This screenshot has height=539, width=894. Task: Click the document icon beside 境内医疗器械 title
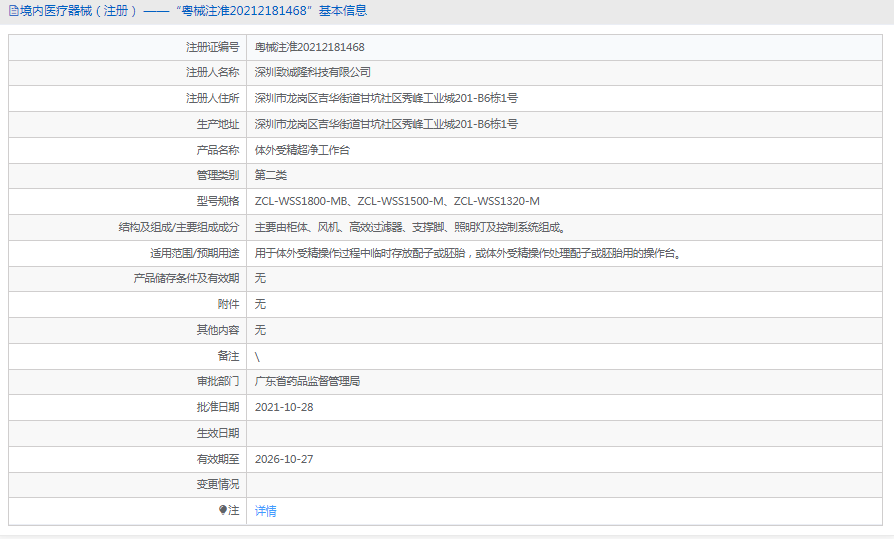pos(13,11)
